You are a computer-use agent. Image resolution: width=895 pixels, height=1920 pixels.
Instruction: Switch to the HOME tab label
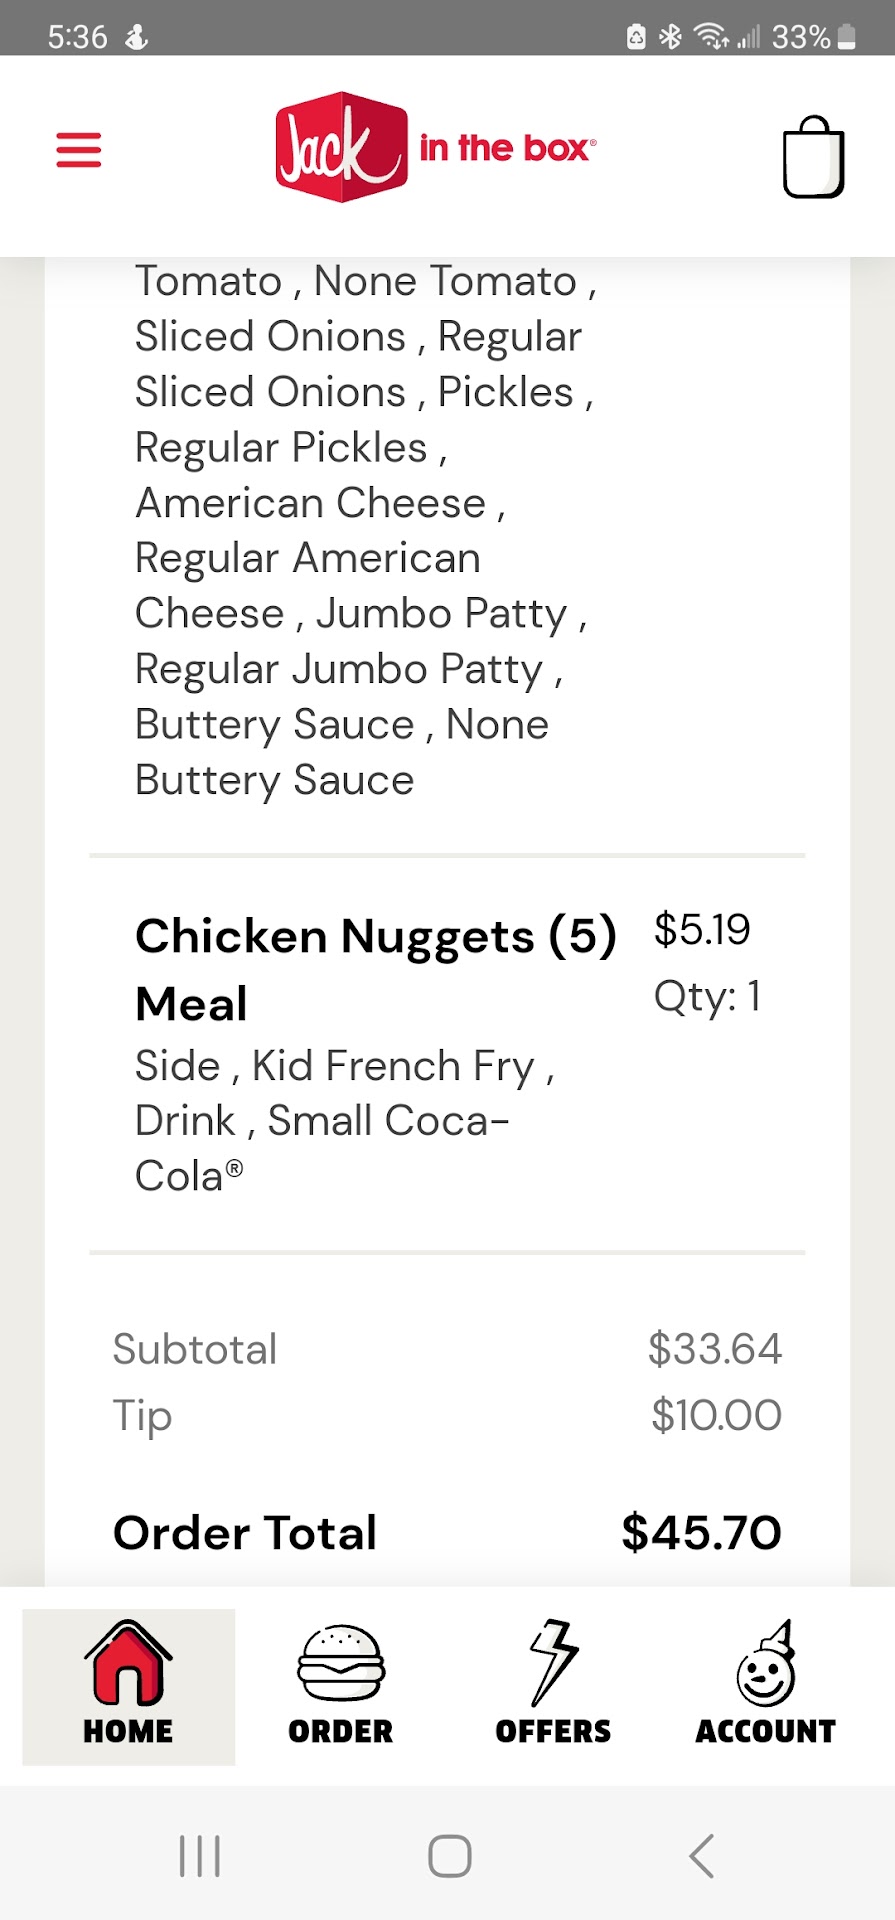tap(128, 1731)
